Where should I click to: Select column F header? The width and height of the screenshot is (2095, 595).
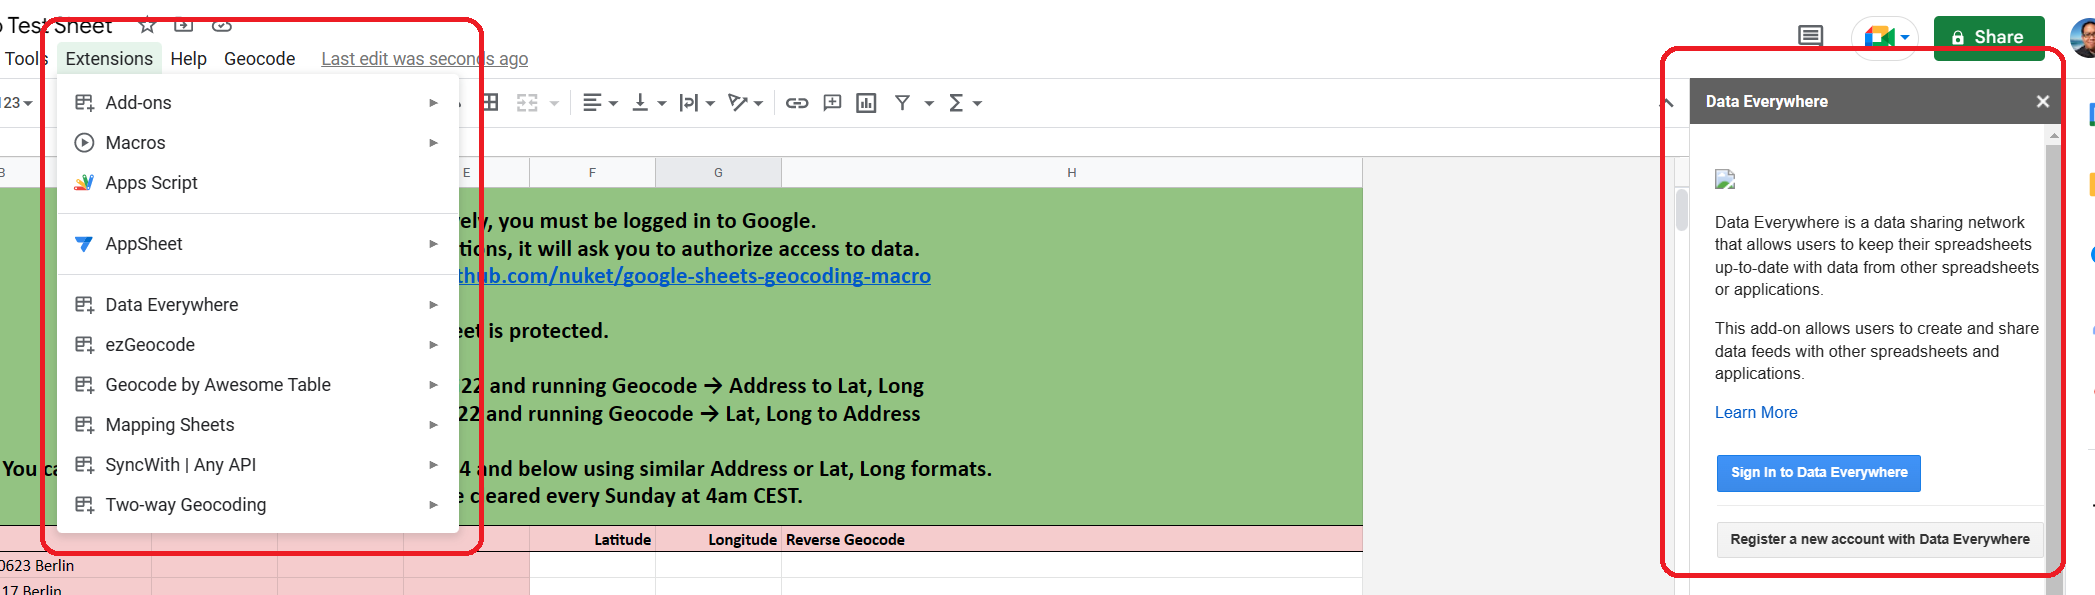coord(592,172)
